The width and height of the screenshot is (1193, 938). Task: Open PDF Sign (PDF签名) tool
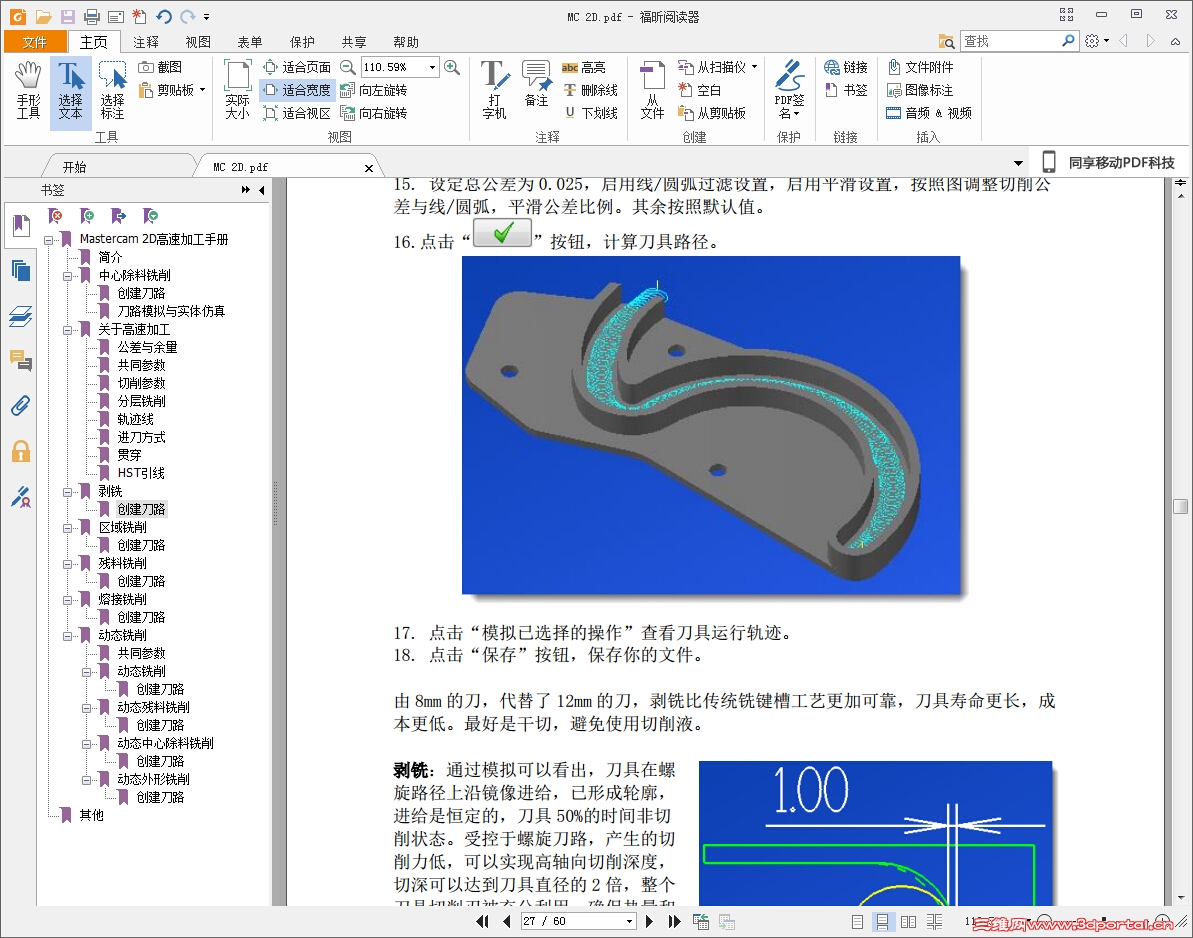coord(789,91)
